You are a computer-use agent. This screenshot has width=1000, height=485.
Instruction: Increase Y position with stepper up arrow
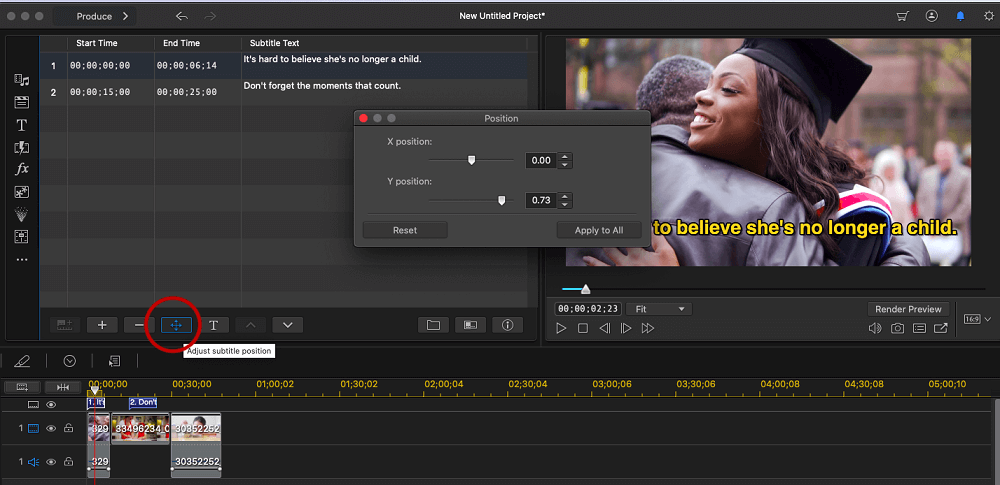pyautogui.click(x=564, y=197)
